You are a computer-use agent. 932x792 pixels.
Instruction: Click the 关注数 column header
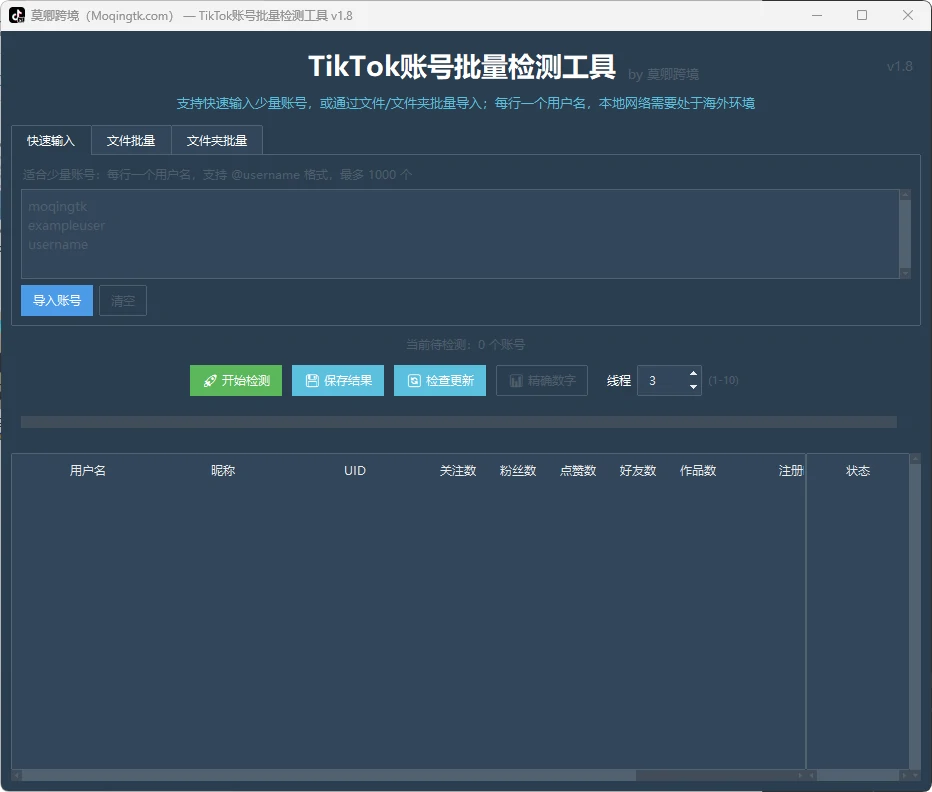458,470
